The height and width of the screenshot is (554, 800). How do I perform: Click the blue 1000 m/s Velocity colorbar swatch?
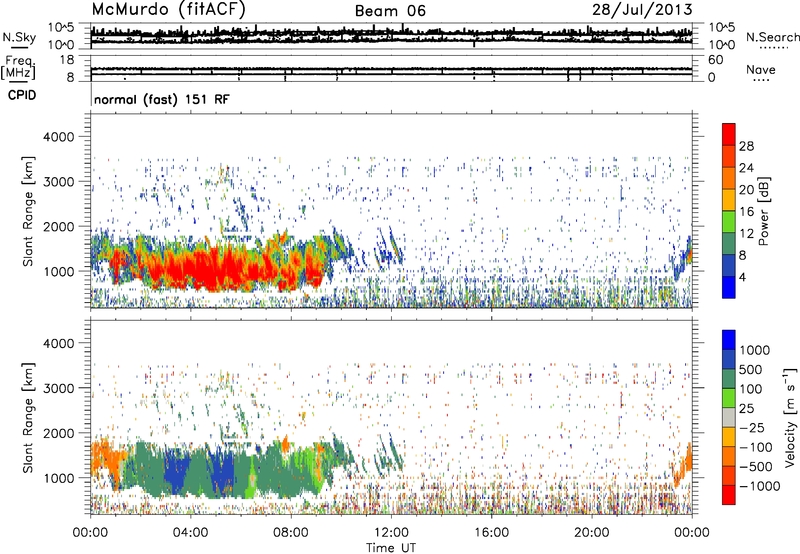click(729, 340)
